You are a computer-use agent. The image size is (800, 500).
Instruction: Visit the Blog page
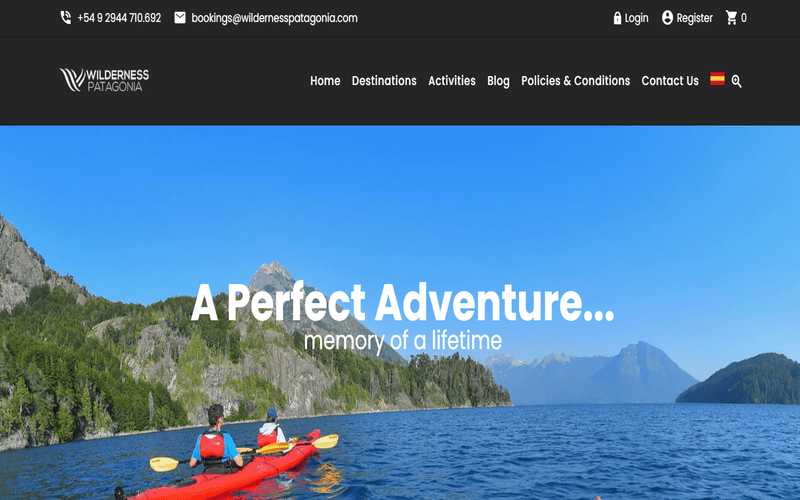click(x=498, y=81)
